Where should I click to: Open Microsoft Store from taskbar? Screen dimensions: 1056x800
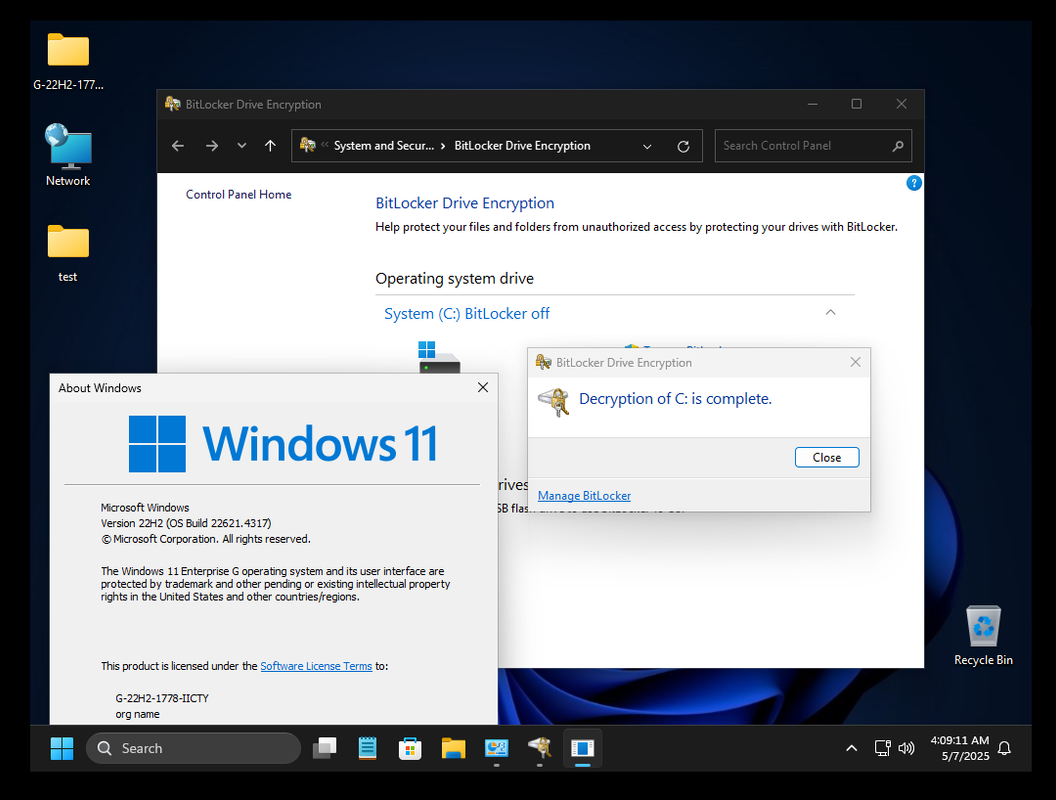(410, 748)
